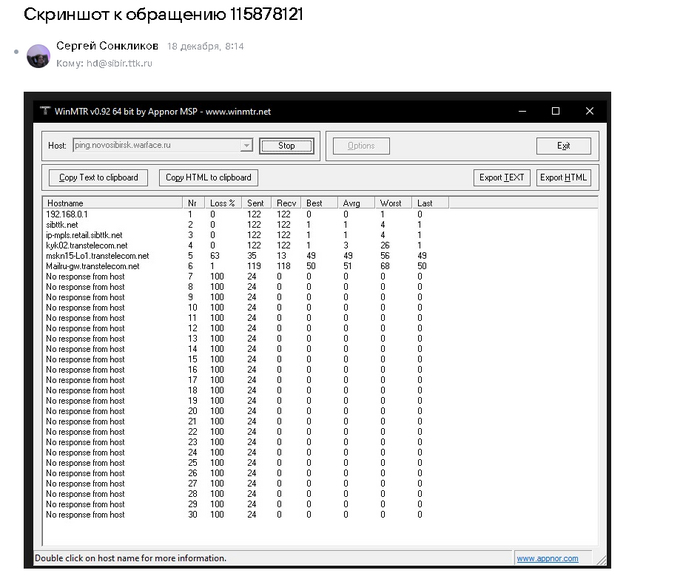Click the Worst column header
The image size is (700, 576).
pyautogui.click(x=393, y=203)
